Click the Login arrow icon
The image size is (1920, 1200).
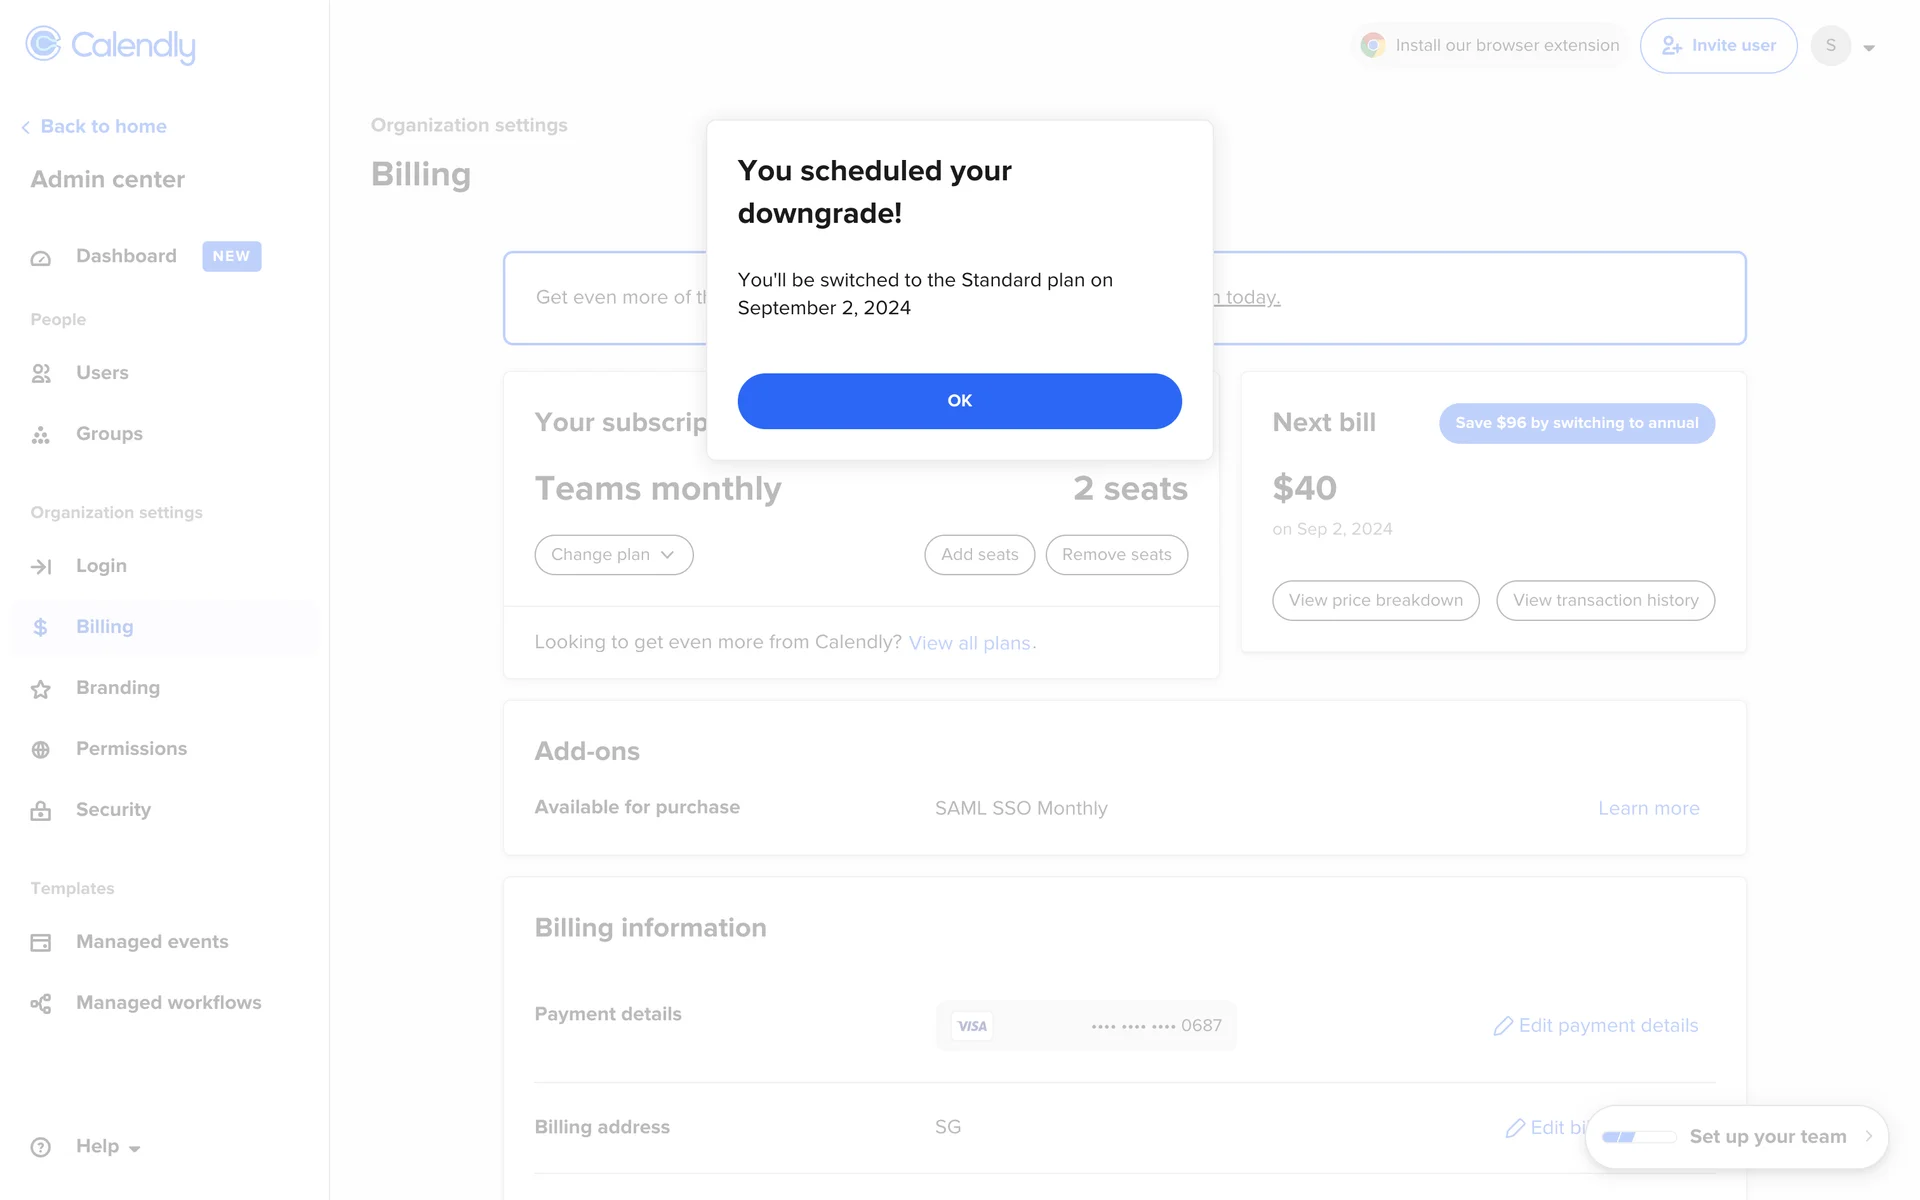pyautogui.click(x=41, y=567)
